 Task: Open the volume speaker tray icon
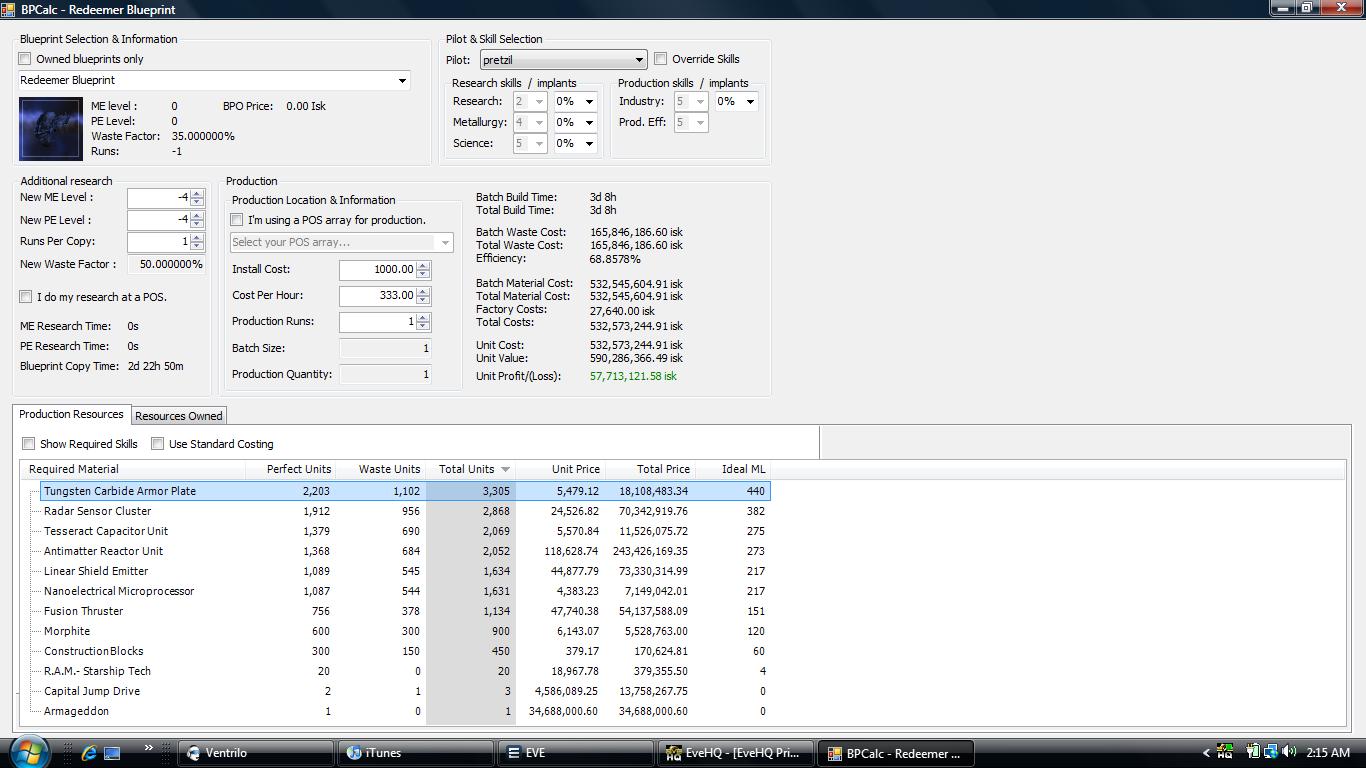pos(1289,752)
